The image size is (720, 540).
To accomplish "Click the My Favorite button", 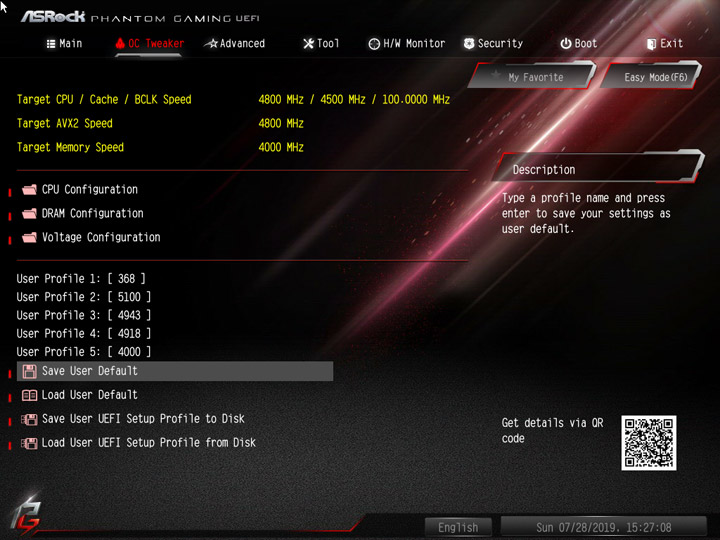I will click(x=533, y=76).
